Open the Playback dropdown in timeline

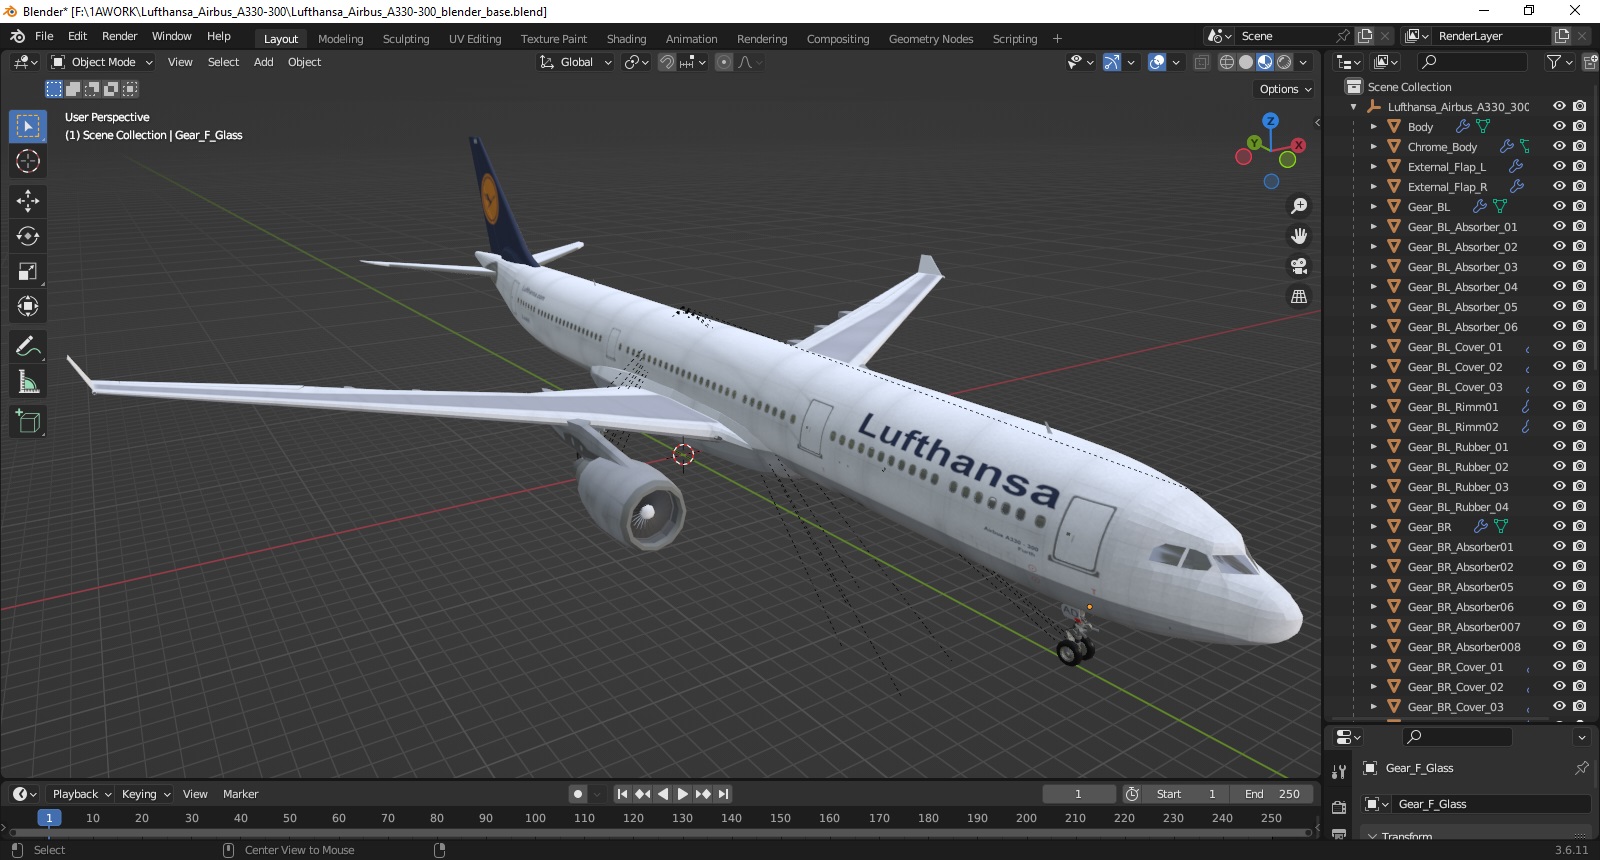(81, 794)
